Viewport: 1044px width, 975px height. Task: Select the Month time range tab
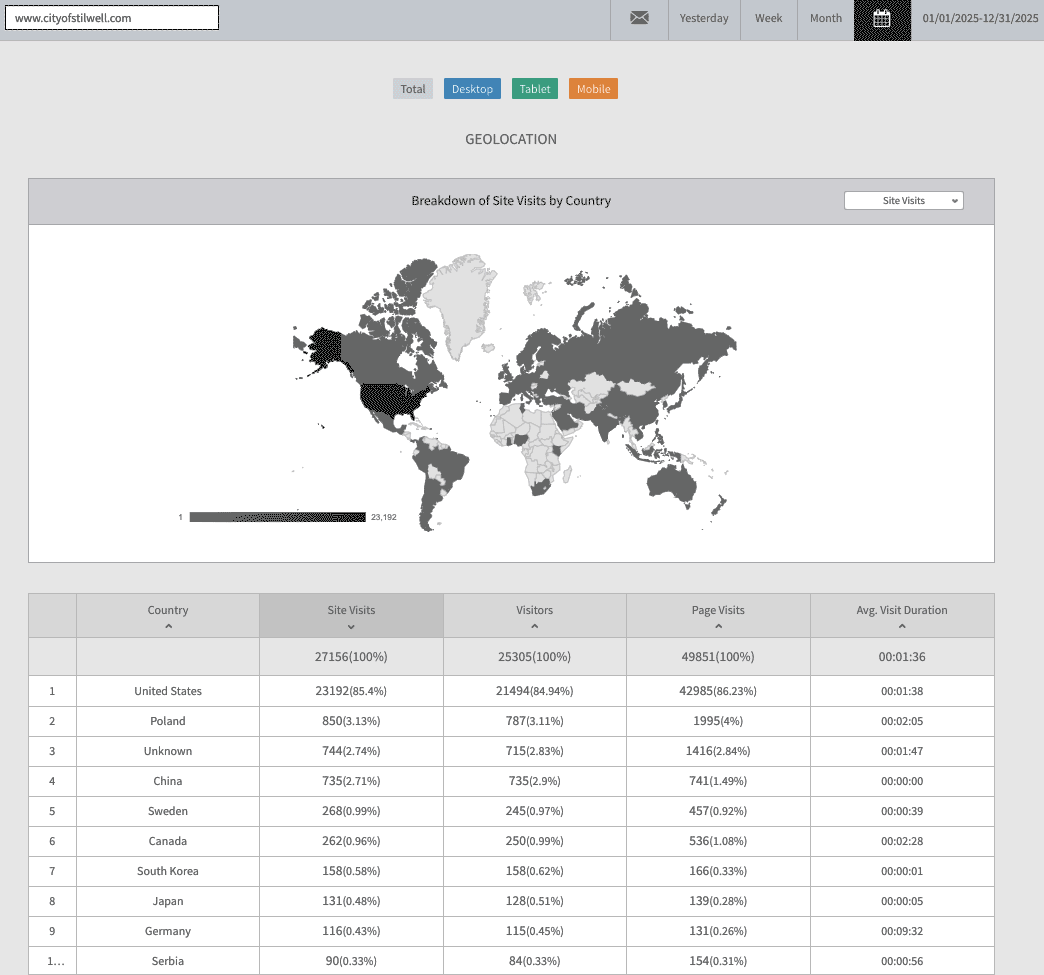(826, 18)
